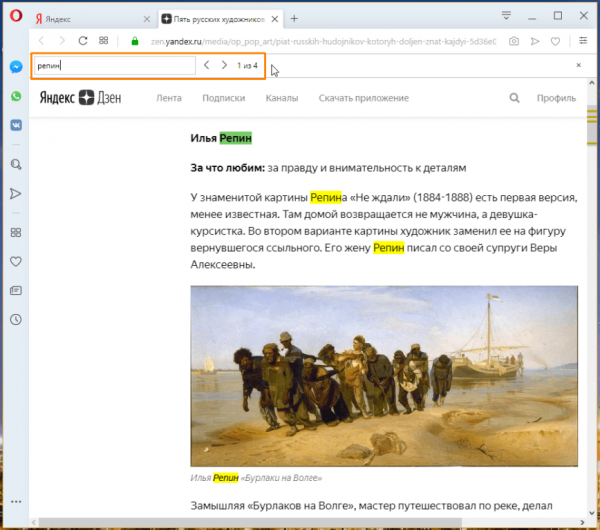Viewport: 600px width, 530px height.
Task: Open VK in the sidebar
Action: [16, 125]
